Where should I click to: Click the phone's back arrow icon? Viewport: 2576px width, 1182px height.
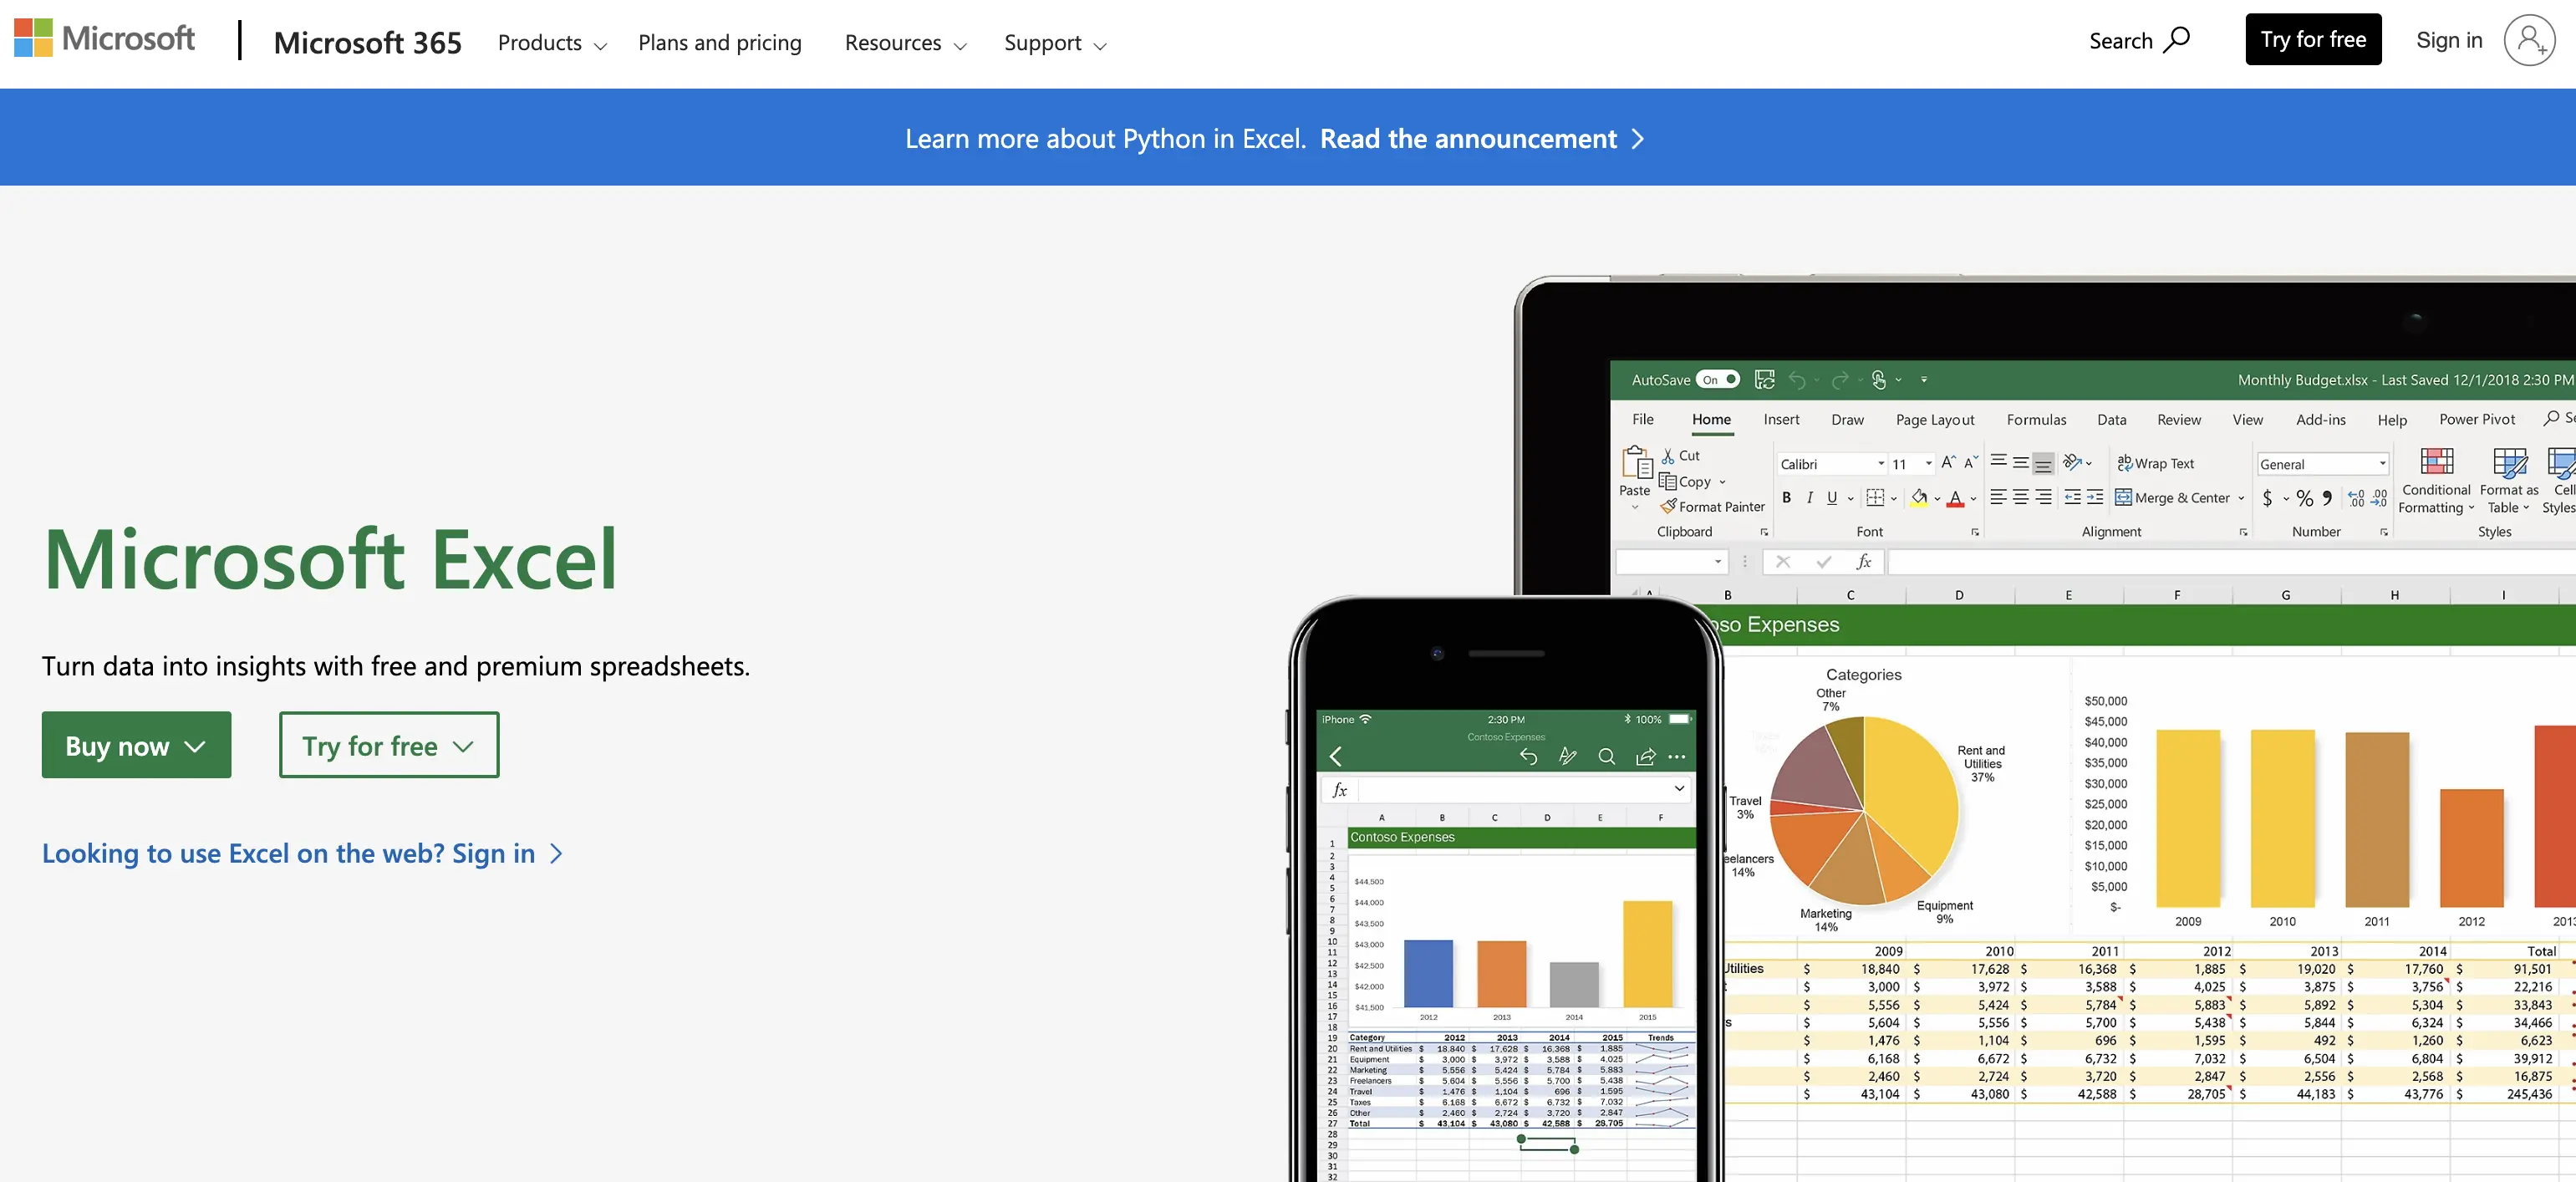click(x=1336, y=757)
